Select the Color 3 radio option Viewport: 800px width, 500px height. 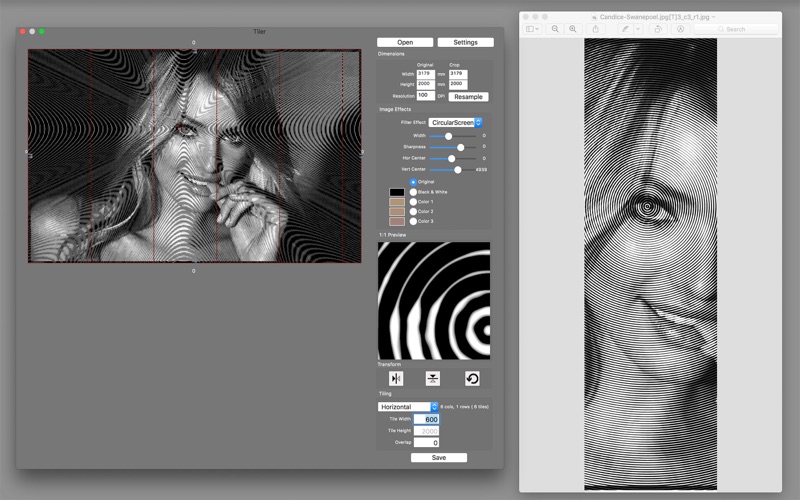pyautogui.click(x=413, y=221)
